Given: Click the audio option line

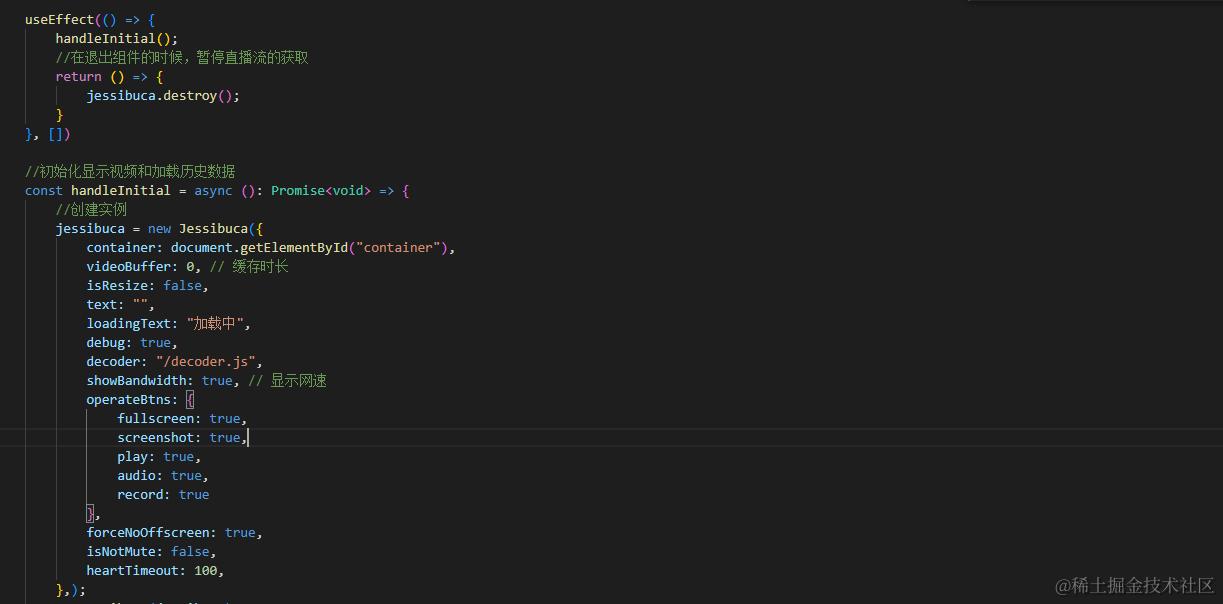Looking at the screenshot, I should (x=163, y=475).
